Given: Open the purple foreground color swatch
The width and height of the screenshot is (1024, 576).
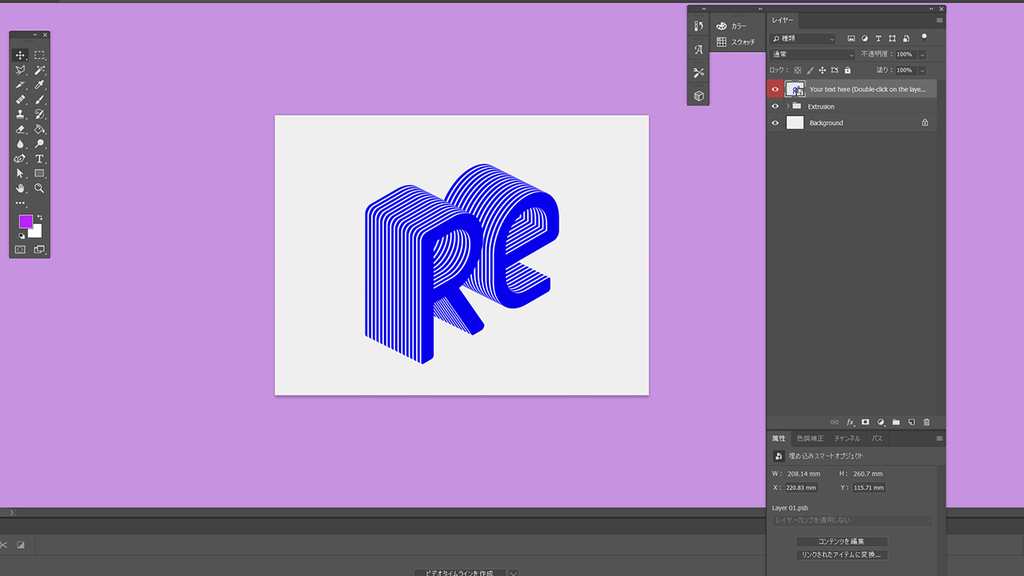Looking at the screenshot, I should click(x=25, y=222).
